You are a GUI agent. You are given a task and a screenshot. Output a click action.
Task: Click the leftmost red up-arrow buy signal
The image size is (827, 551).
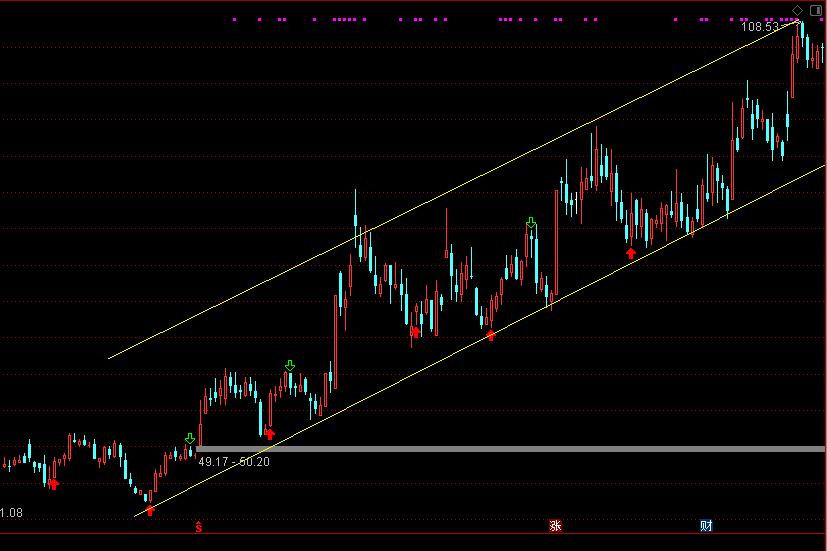coord(53,484)
